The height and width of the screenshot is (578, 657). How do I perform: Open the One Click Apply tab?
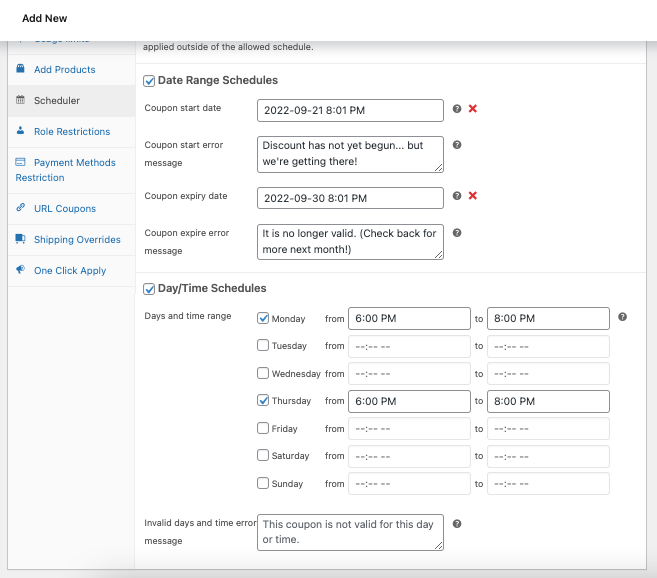pos(71,271)
